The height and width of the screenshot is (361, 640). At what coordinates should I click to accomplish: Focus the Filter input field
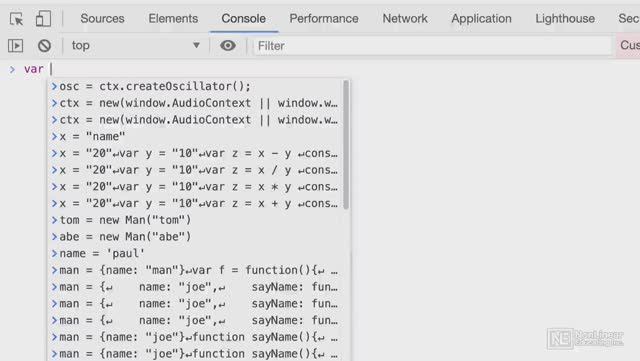coord(433,46)
